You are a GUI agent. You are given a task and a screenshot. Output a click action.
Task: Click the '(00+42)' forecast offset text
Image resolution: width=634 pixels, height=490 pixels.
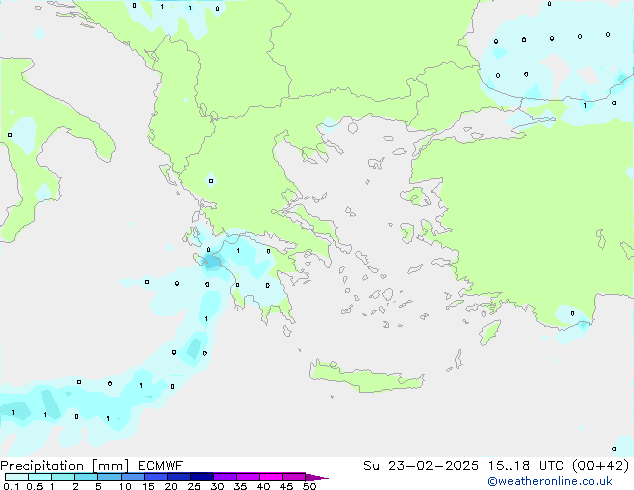point(601,466)
